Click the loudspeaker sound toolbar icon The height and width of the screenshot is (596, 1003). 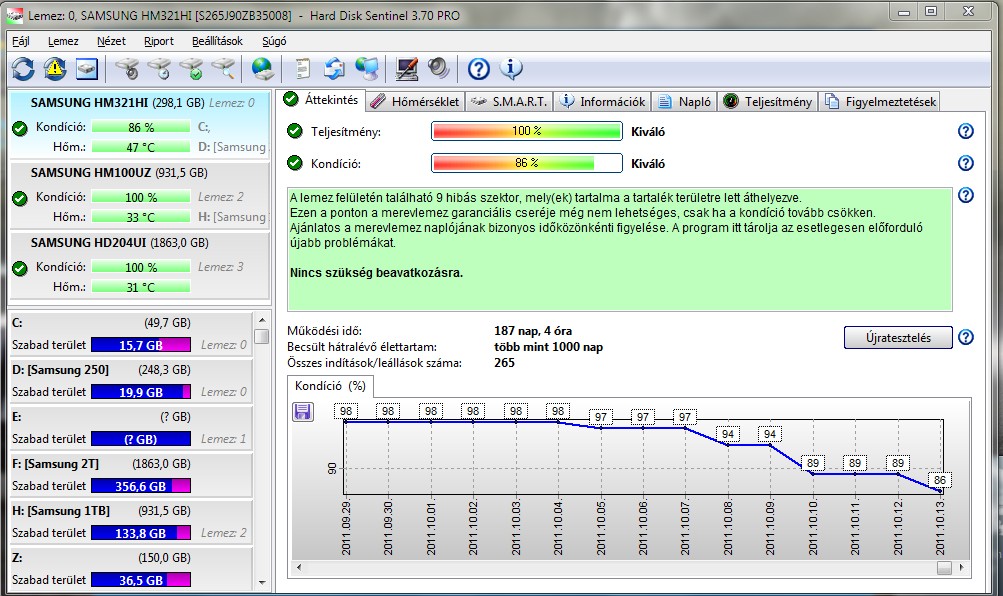(439, 68)
